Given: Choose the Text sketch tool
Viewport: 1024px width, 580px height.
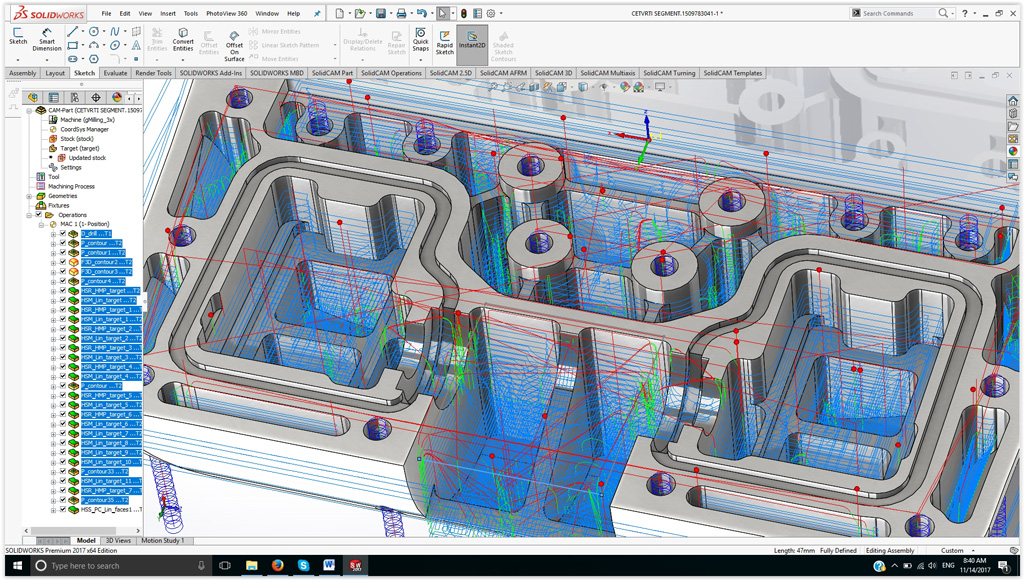Looking at the screenshot, I should pos(136,45).
